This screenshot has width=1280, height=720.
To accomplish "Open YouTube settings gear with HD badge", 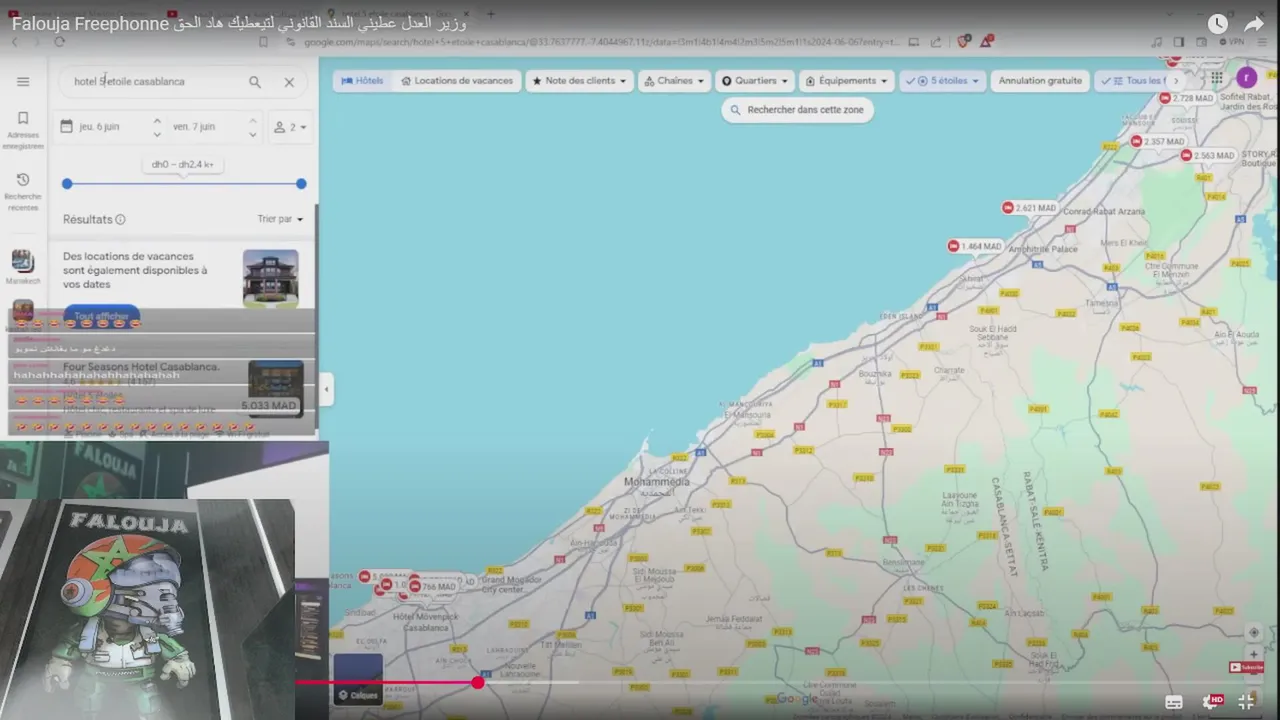I will click(x=1211, y=702).
